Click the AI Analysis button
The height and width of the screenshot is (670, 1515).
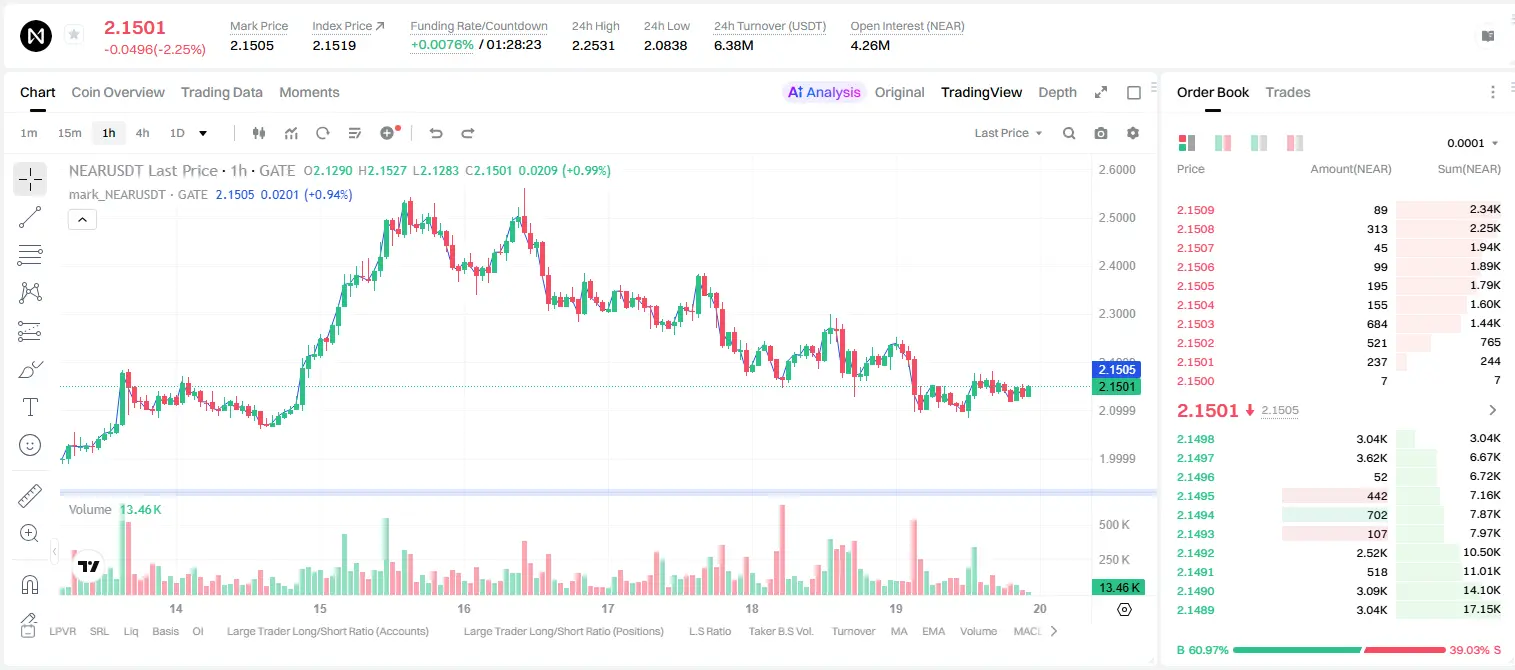[x=823, y=92]
